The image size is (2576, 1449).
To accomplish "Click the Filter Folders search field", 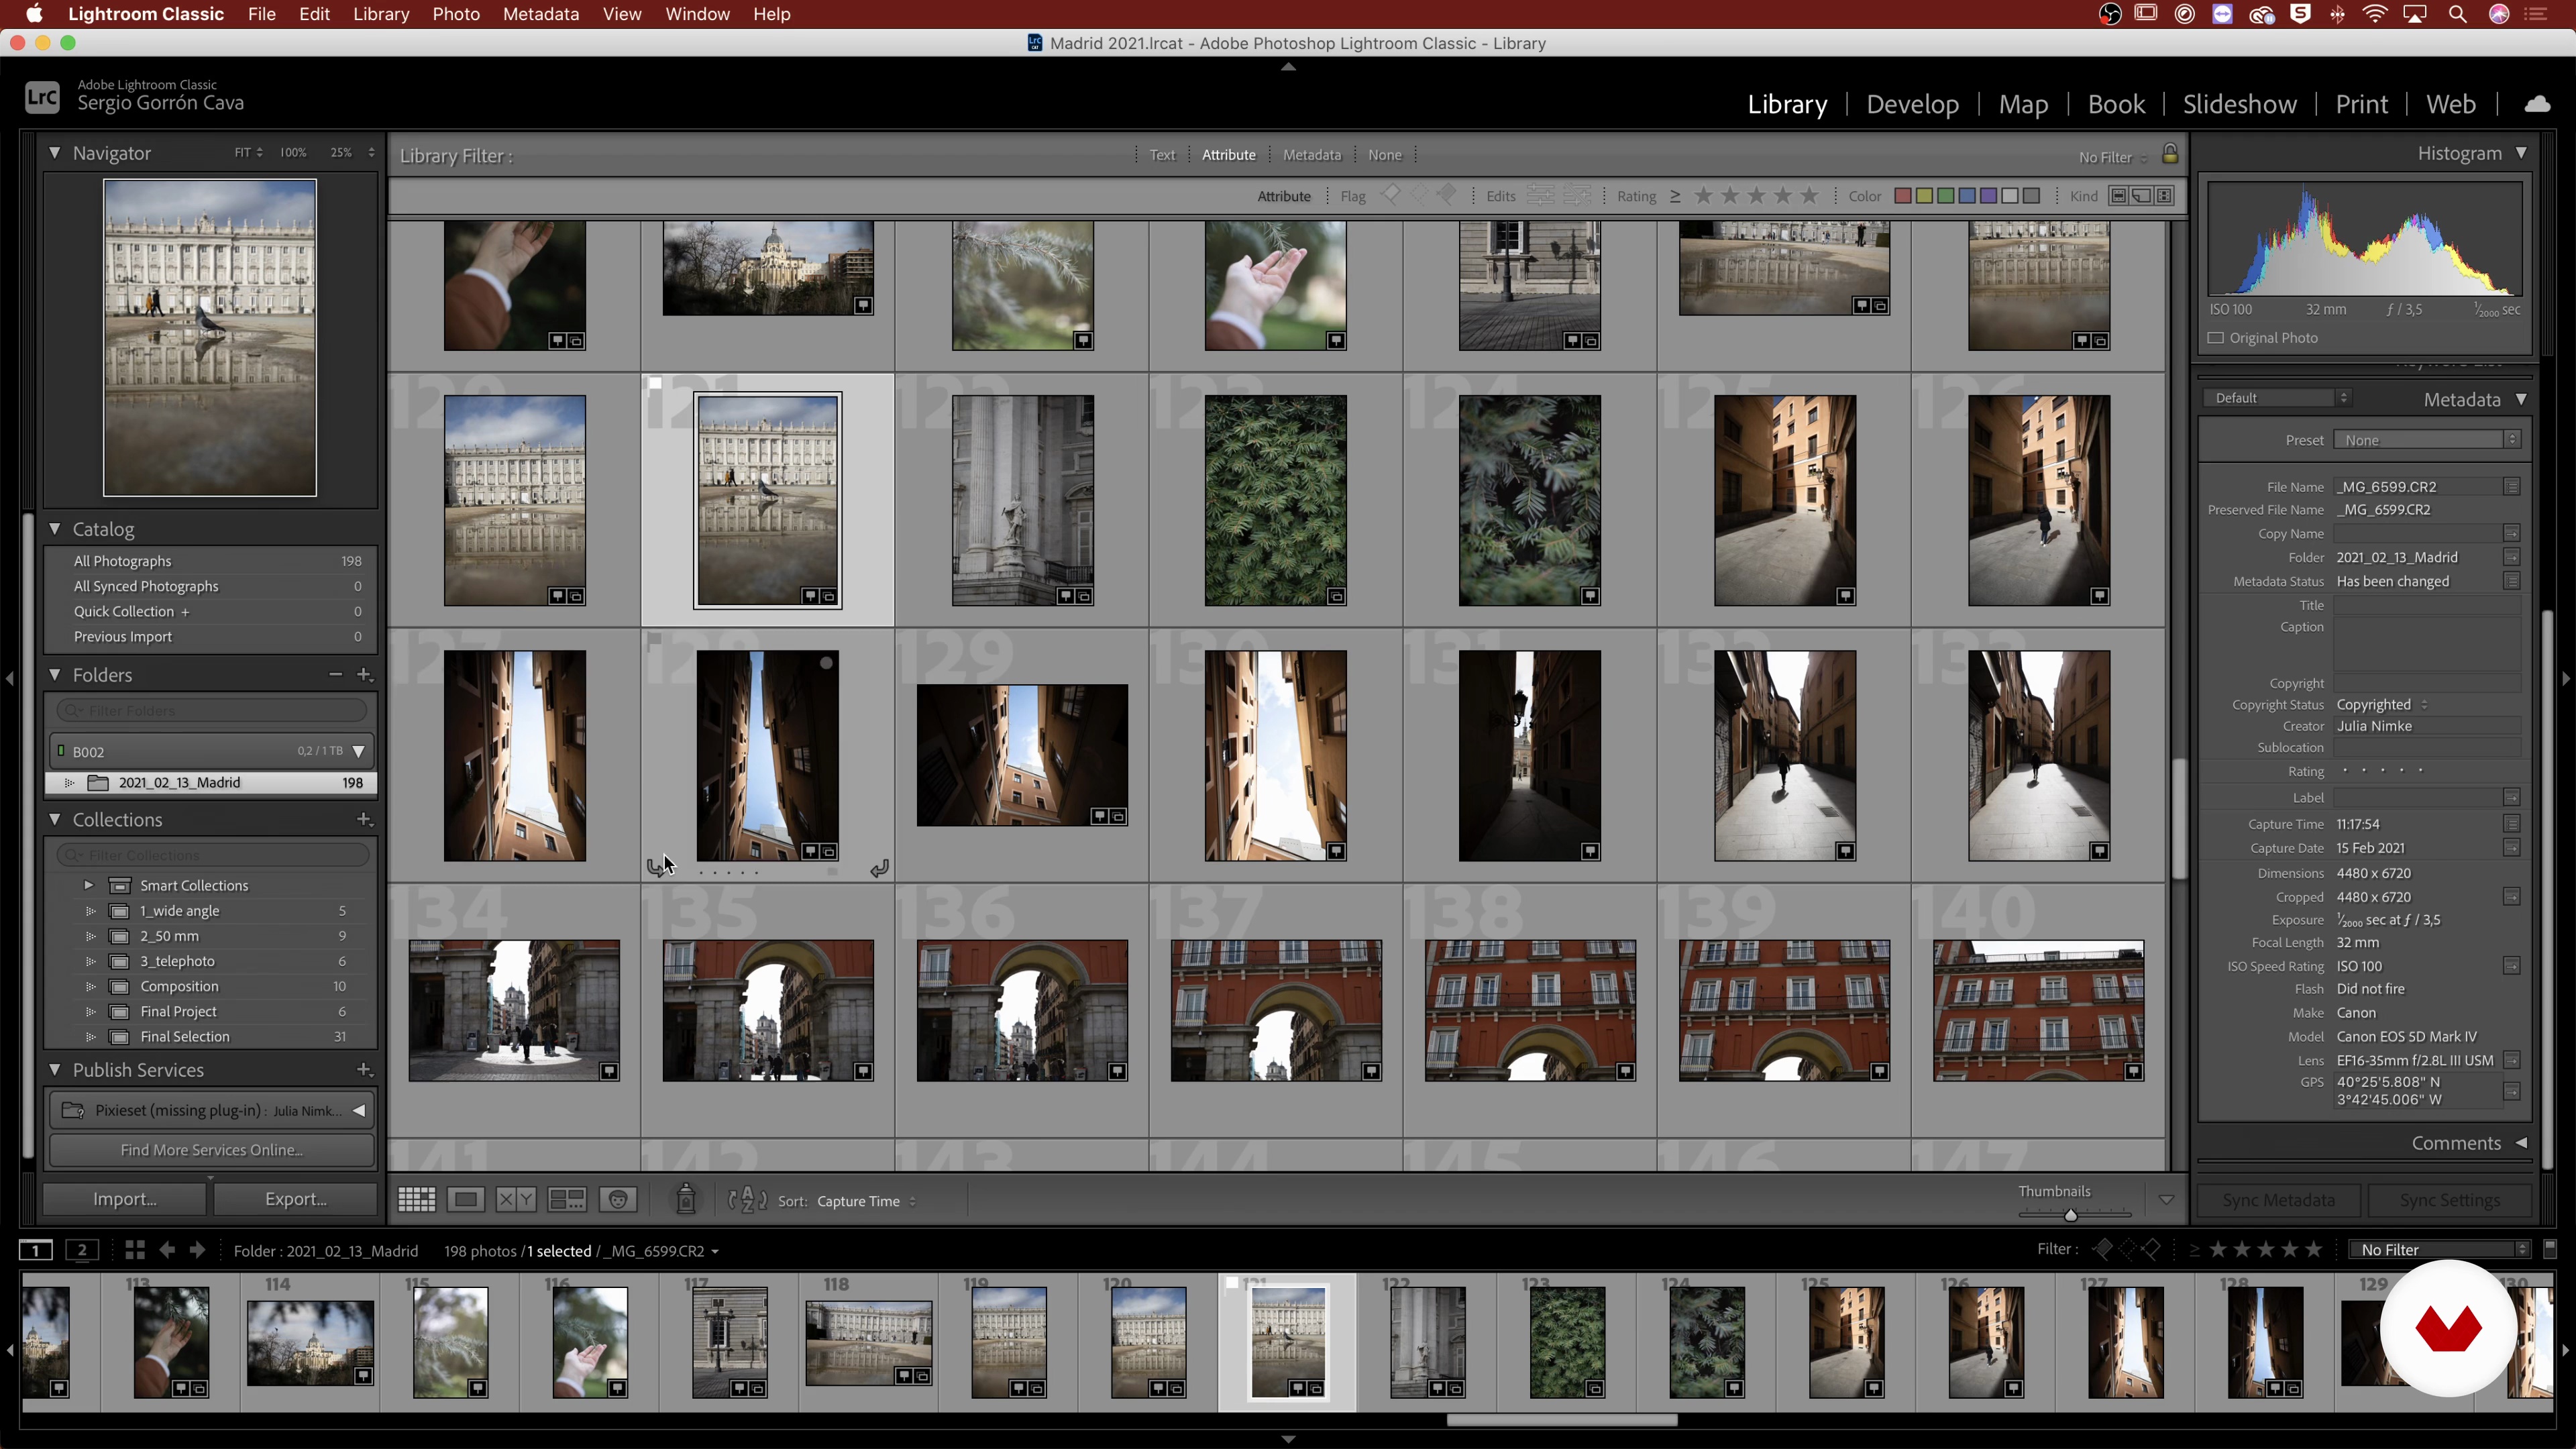I will [x=212, y=711].
